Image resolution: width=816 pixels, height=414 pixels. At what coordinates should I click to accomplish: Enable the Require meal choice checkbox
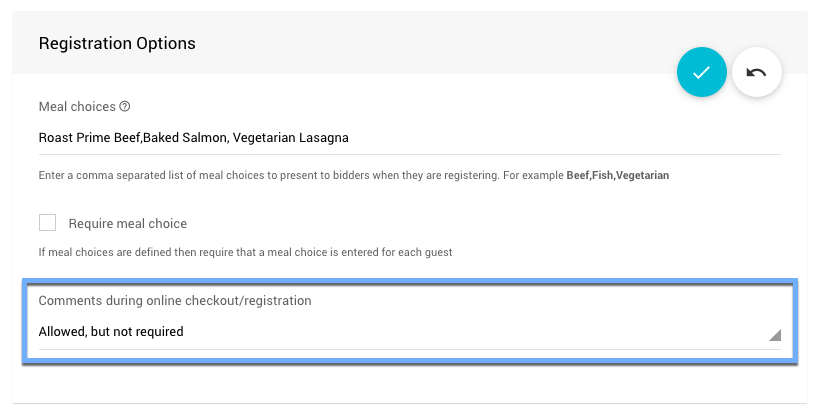[x=47, y=223]
